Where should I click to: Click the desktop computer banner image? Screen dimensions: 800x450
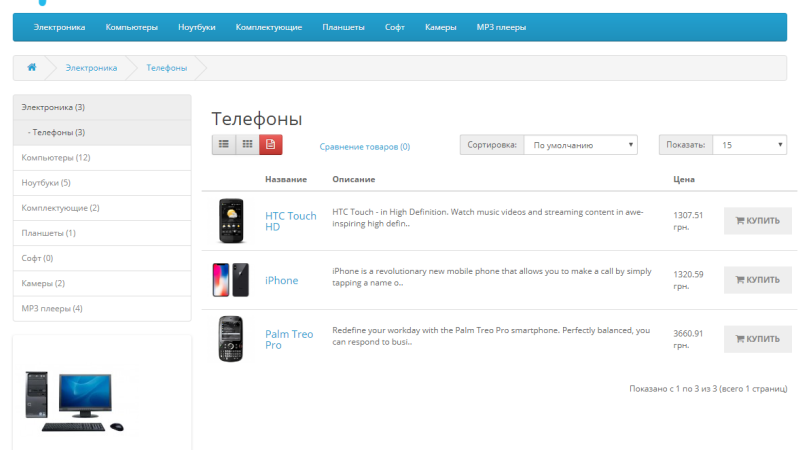tap(75, 402)
